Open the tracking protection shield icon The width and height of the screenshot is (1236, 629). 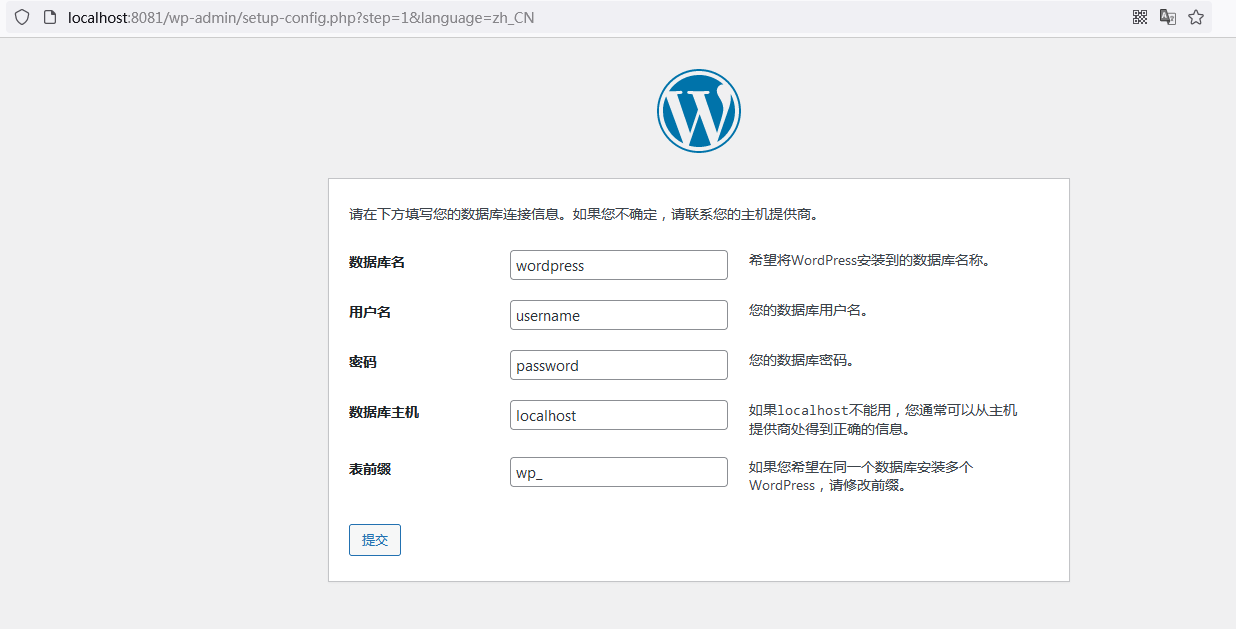[x=21, y=17]
